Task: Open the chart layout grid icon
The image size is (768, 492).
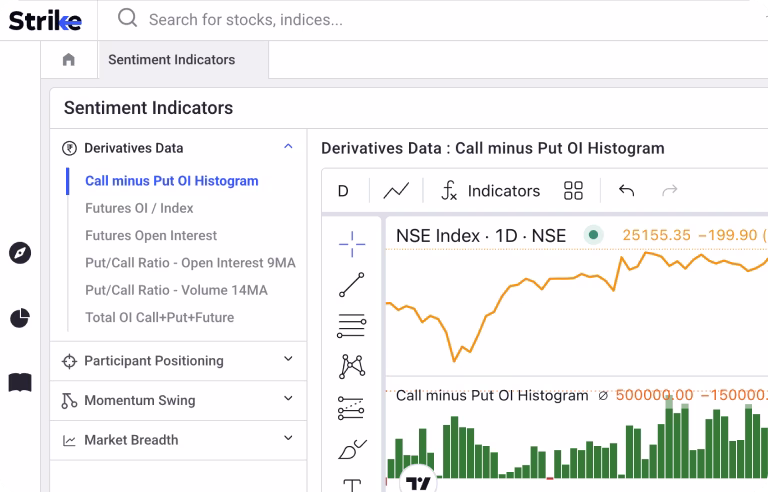Action: point(573,190)
